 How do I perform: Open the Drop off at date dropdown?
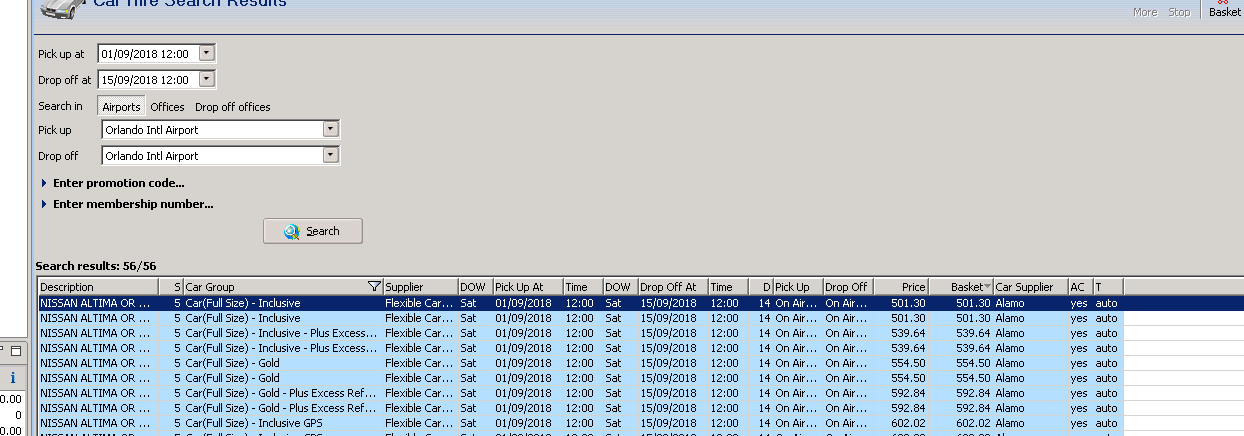[206, 79]
